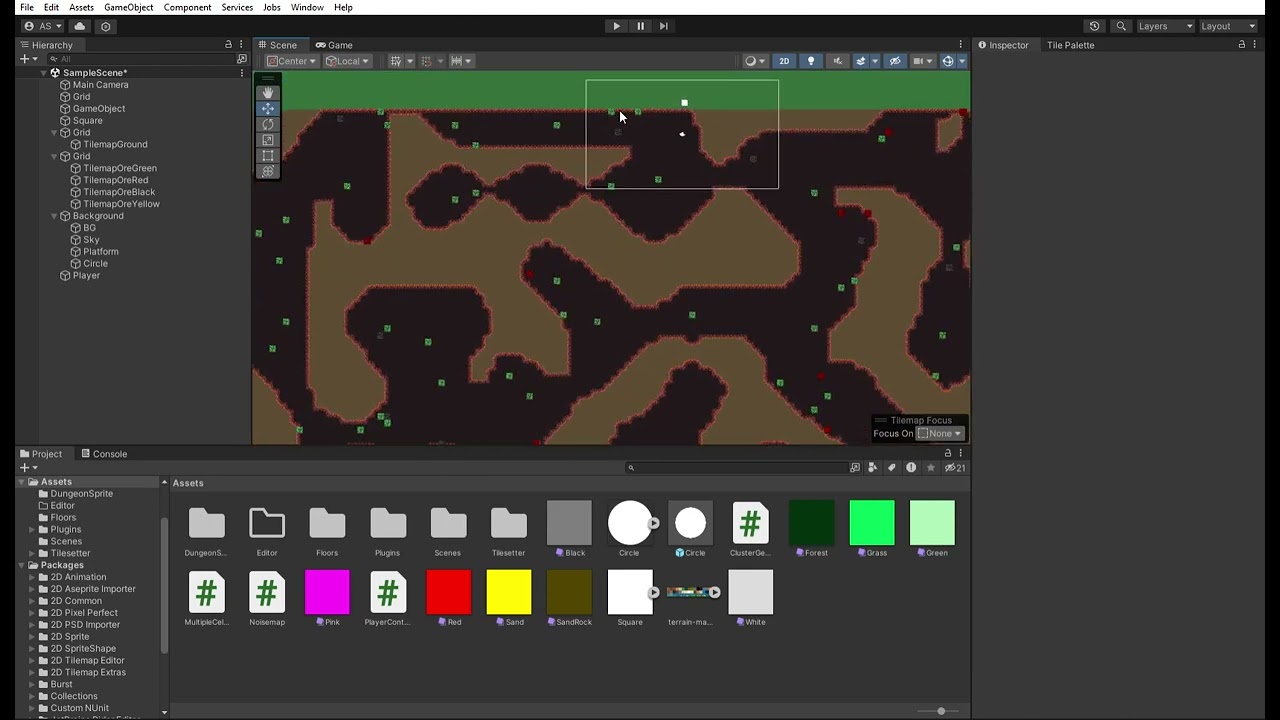The height and width of the screenshot is (720, 1280).
Task: Open the Undo History icon
Action: click(x=1094, y=26)
